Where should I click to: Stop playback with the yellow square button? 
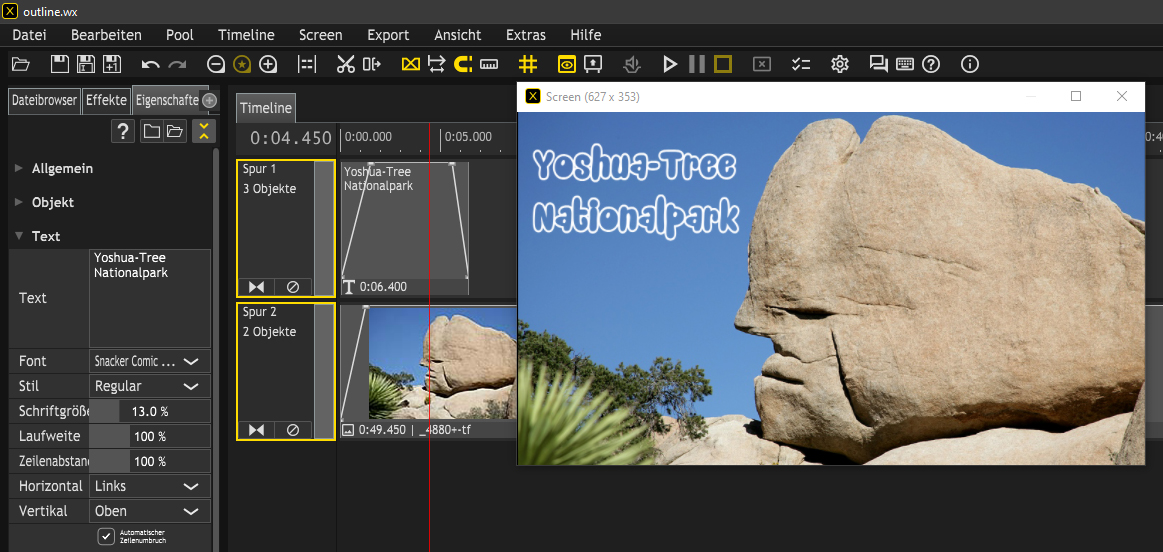click(x=722, y=65)
